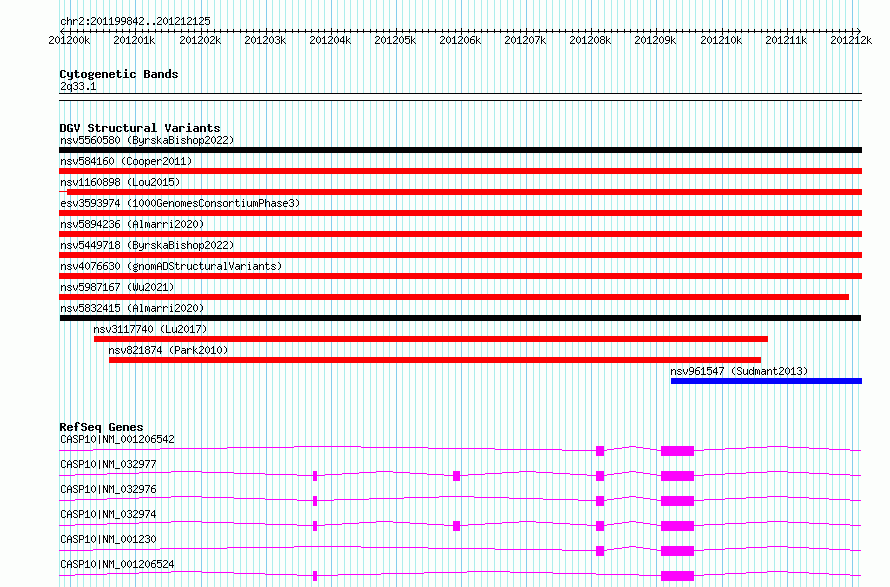Click the 201208k ruler tick label
The width and height of the screenshot is (890, 587).
(x=590, y=40)
